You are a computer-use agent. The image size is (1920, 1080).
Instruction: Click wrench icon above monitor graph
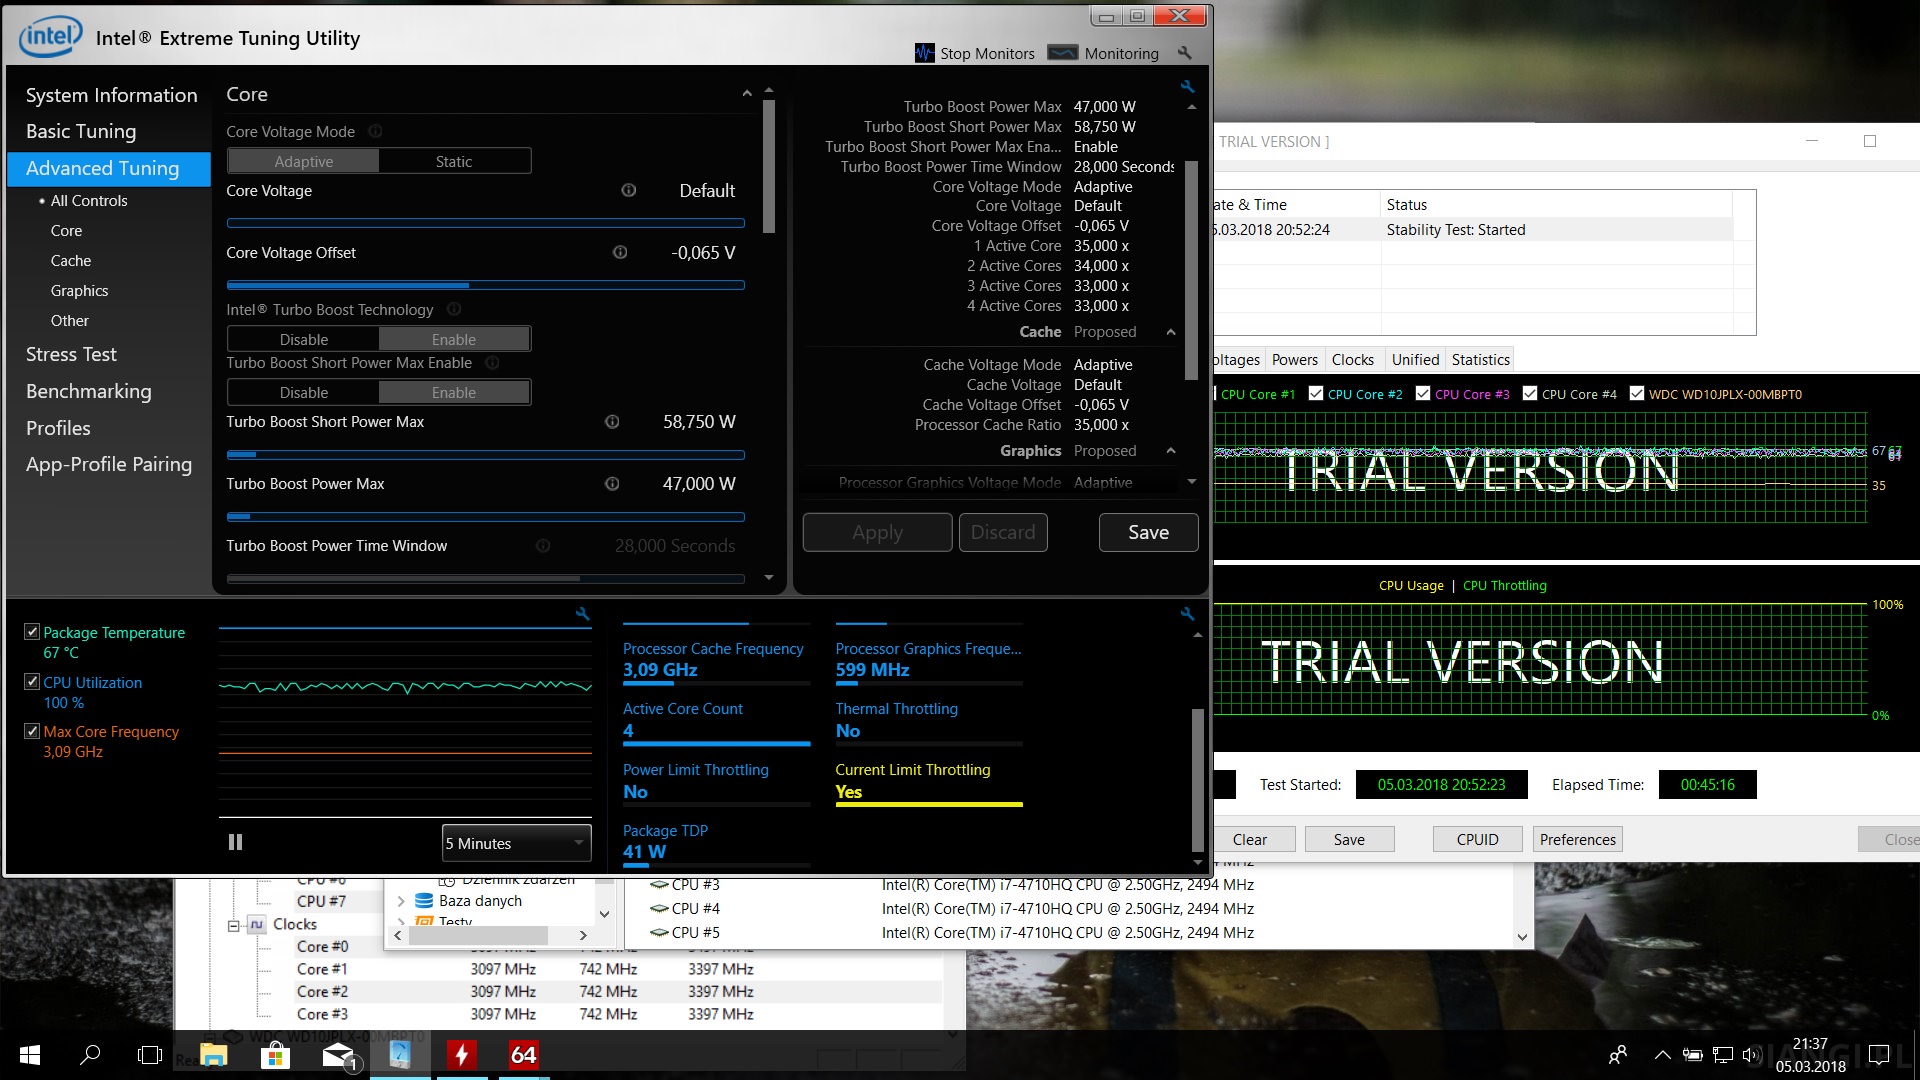pos(583,614)
